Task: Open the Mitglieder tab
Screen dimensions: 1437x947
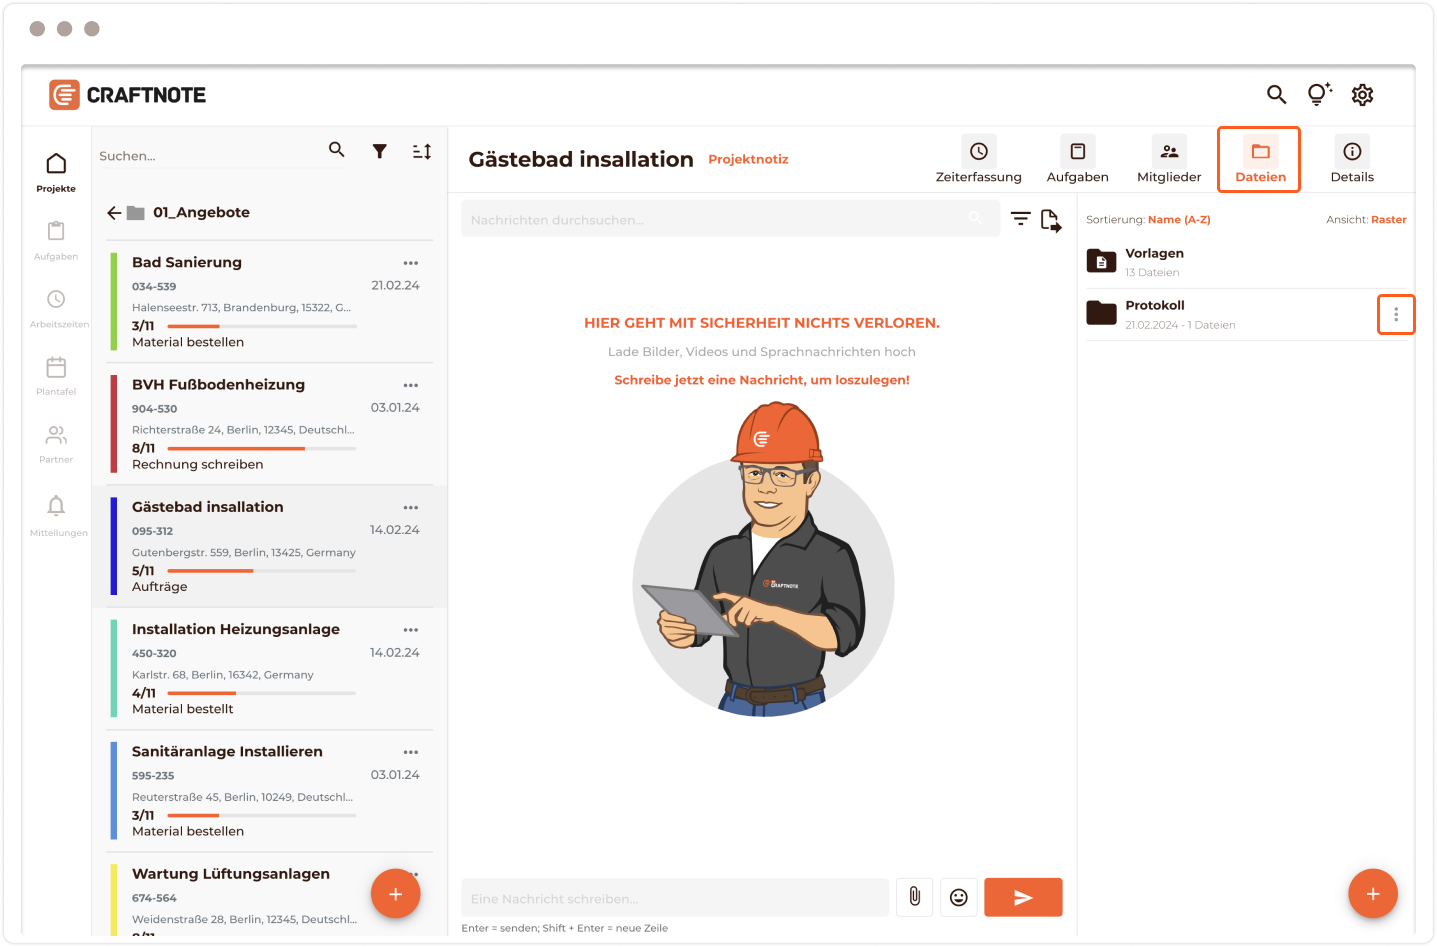Action: coord(1168,160)
